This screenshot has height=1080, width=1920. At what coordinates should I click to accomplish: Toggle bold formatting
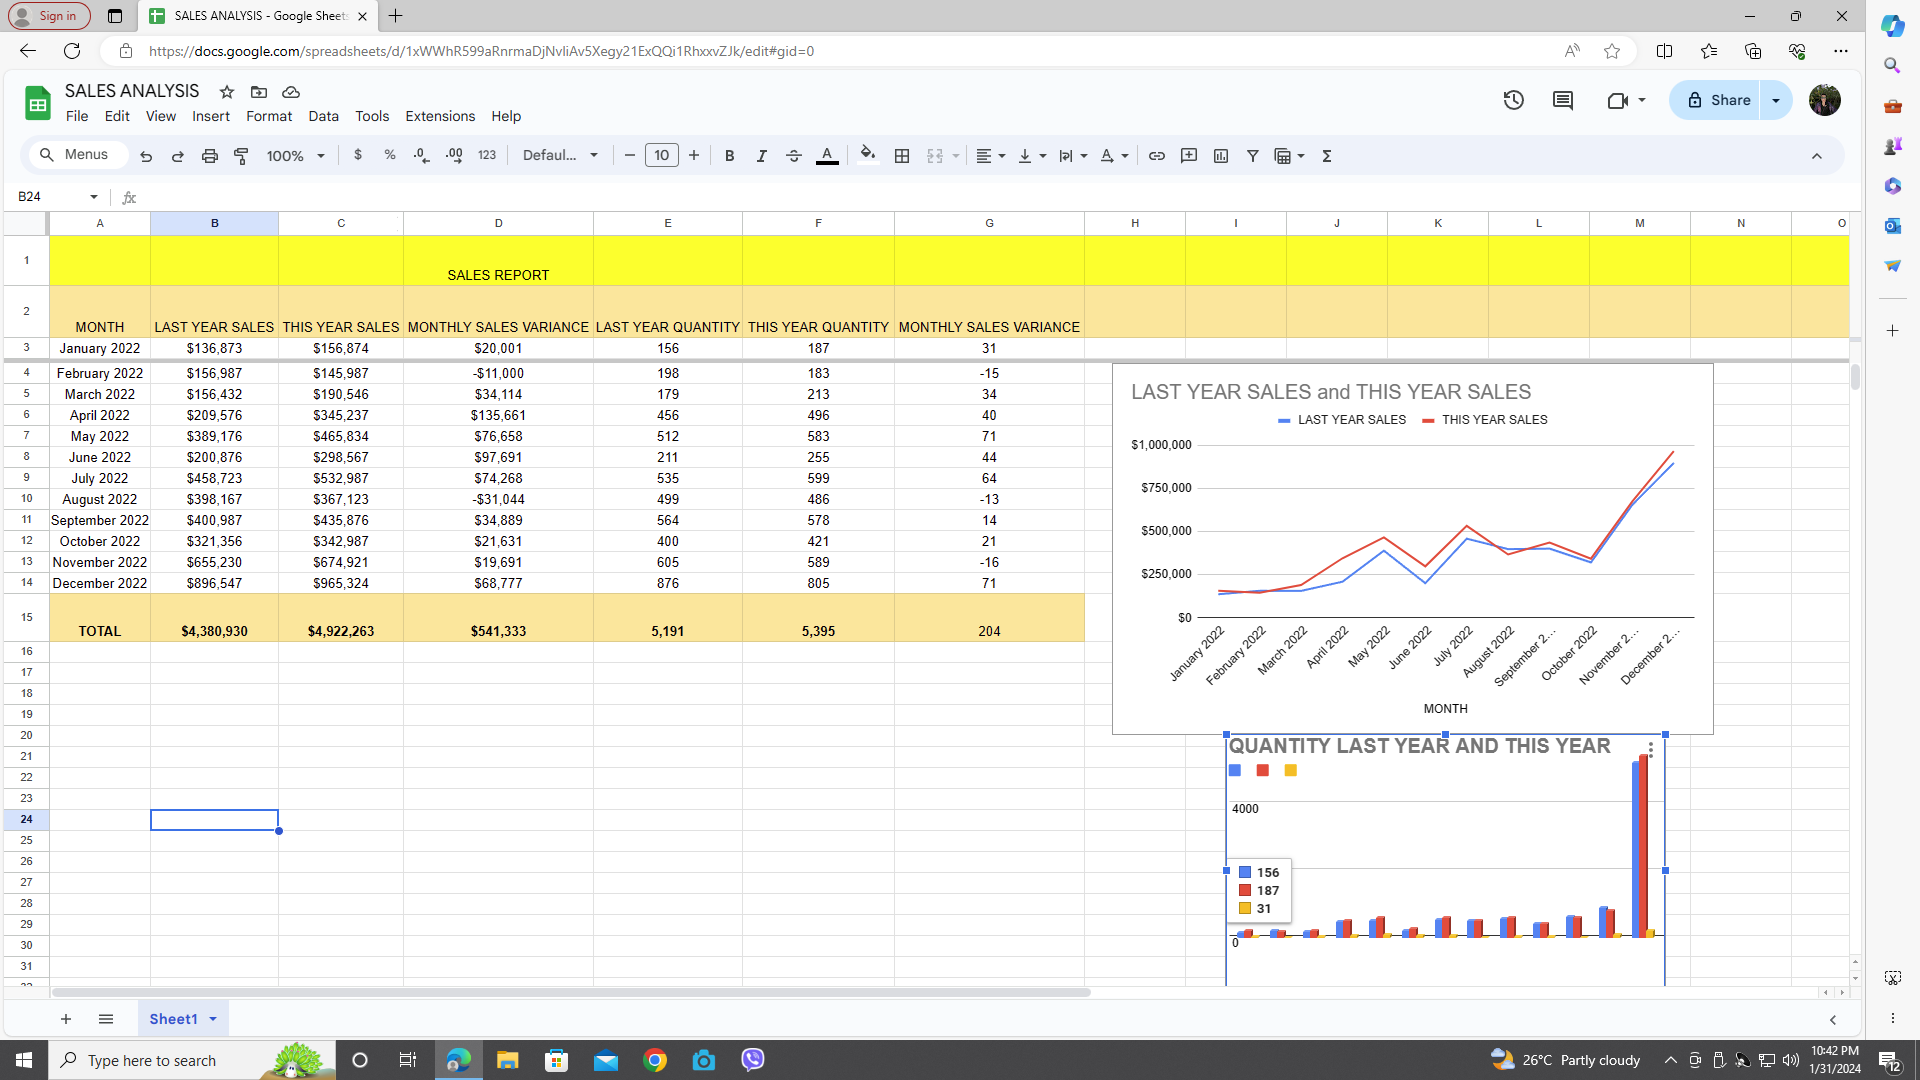(730, 156)
